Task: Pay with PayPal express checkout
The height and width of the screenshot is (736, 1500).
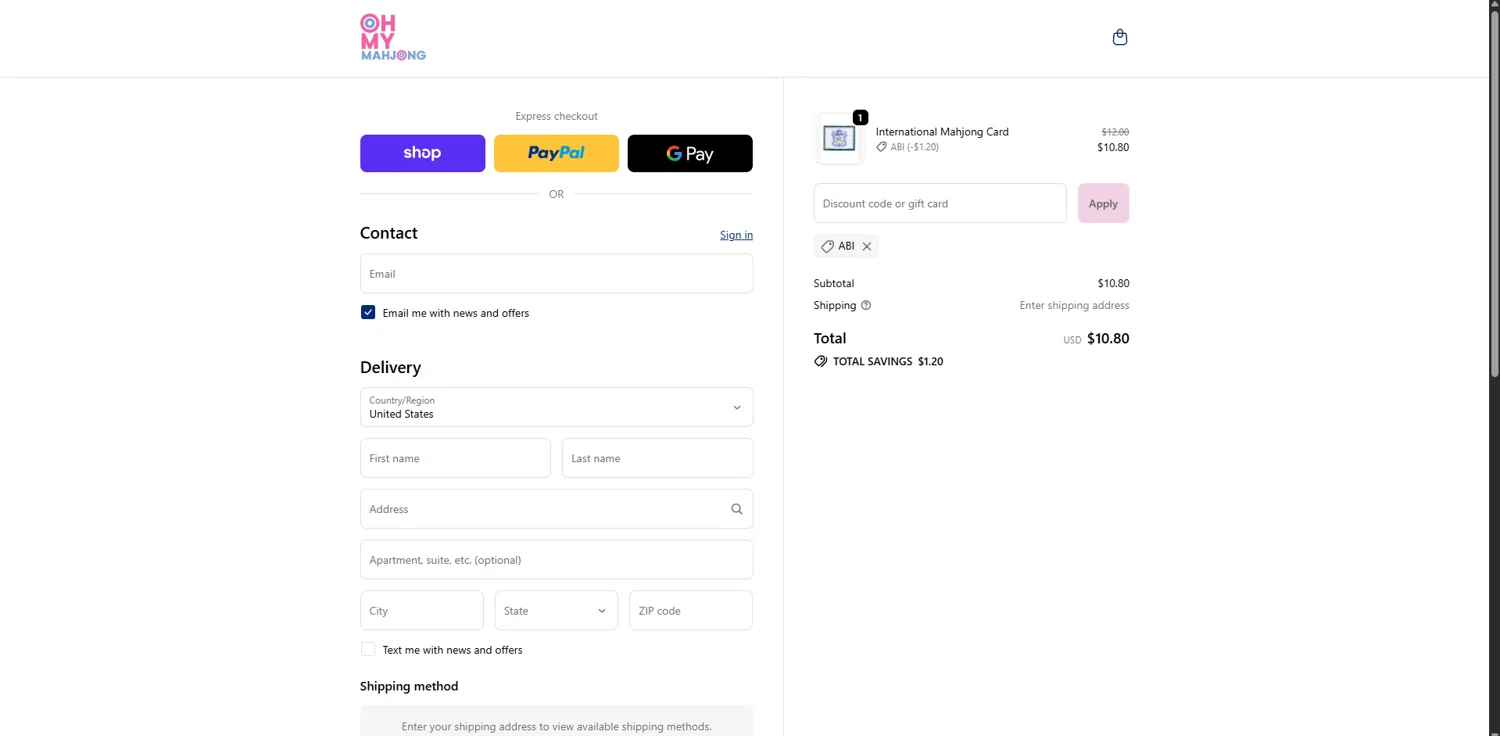Action: pyautogui.click(x=556, y=153)
